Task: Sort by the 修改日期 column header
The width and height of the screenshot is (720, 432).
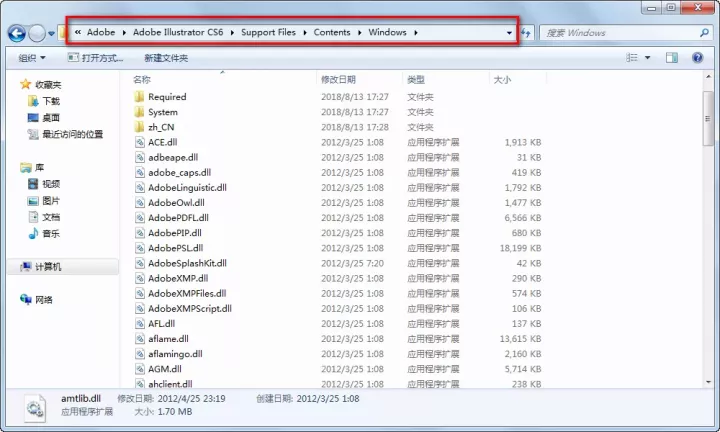Action: (338, 79)
